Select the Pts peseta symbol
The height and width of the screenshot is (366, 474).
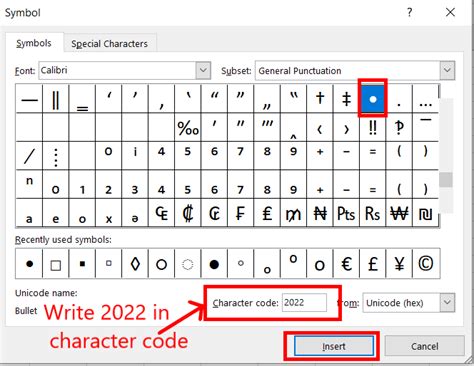346,213
